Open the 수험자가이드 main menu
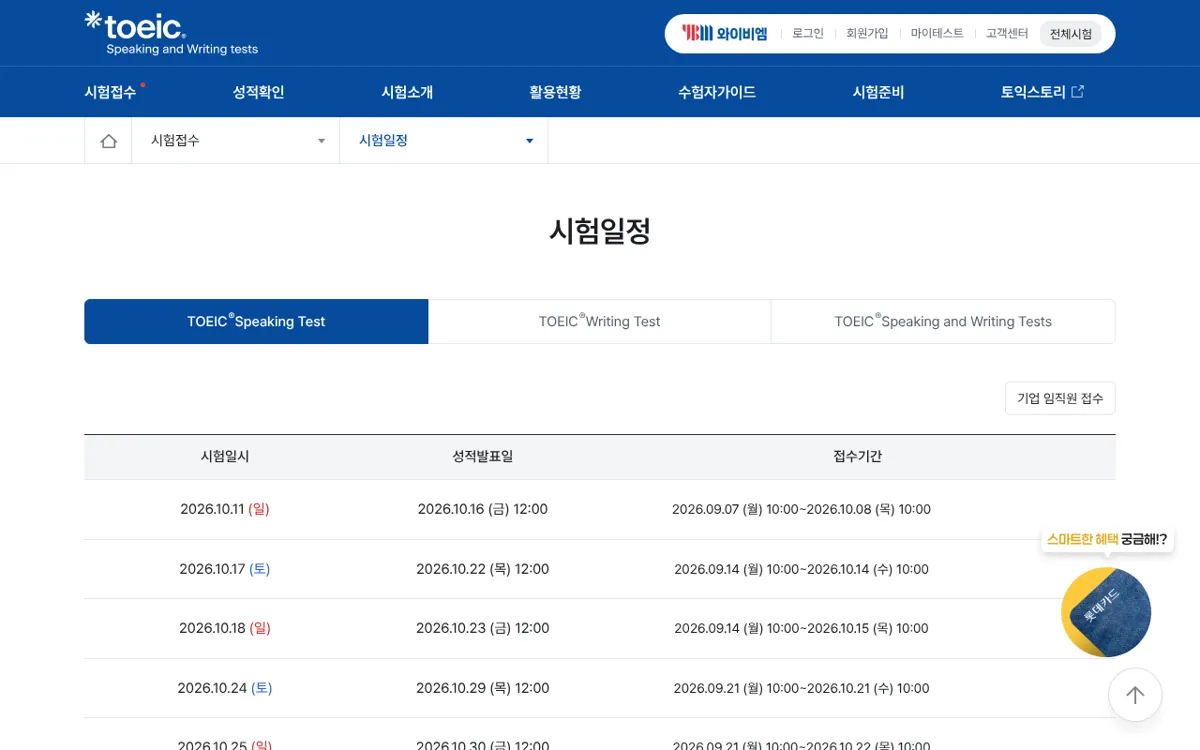The image size is (1200, 750). coord(717,92)
